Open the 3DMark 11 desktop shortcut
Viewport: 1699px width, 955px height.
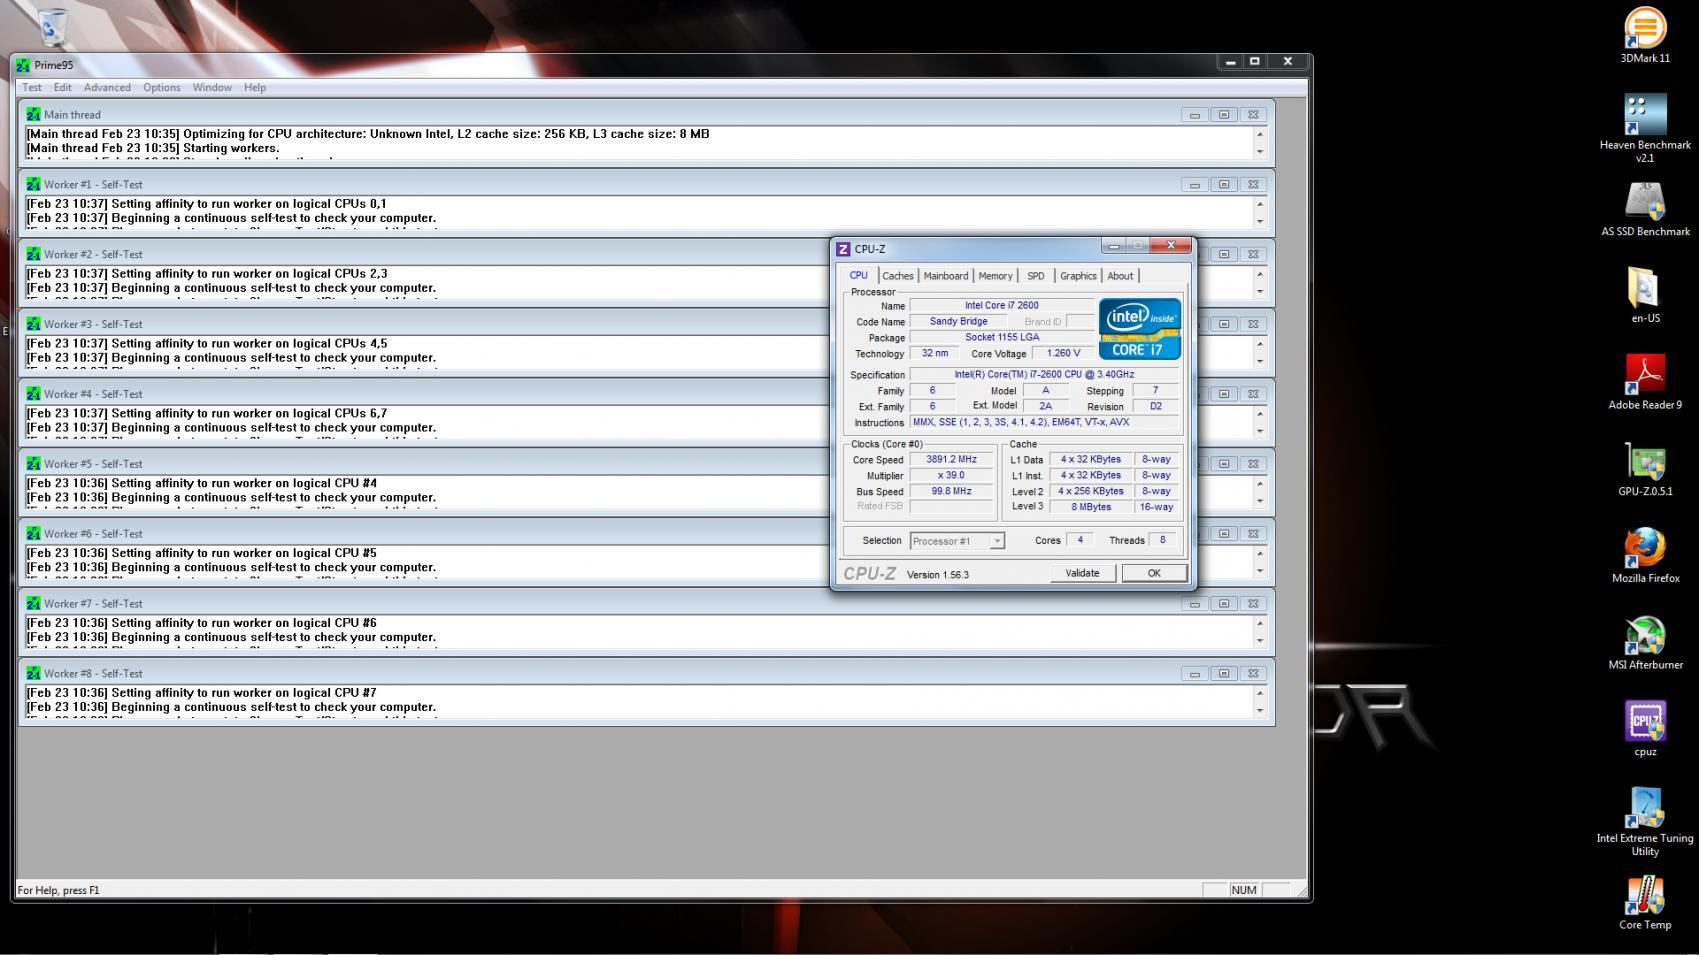pyautogui.click(x=1645, y=29)
